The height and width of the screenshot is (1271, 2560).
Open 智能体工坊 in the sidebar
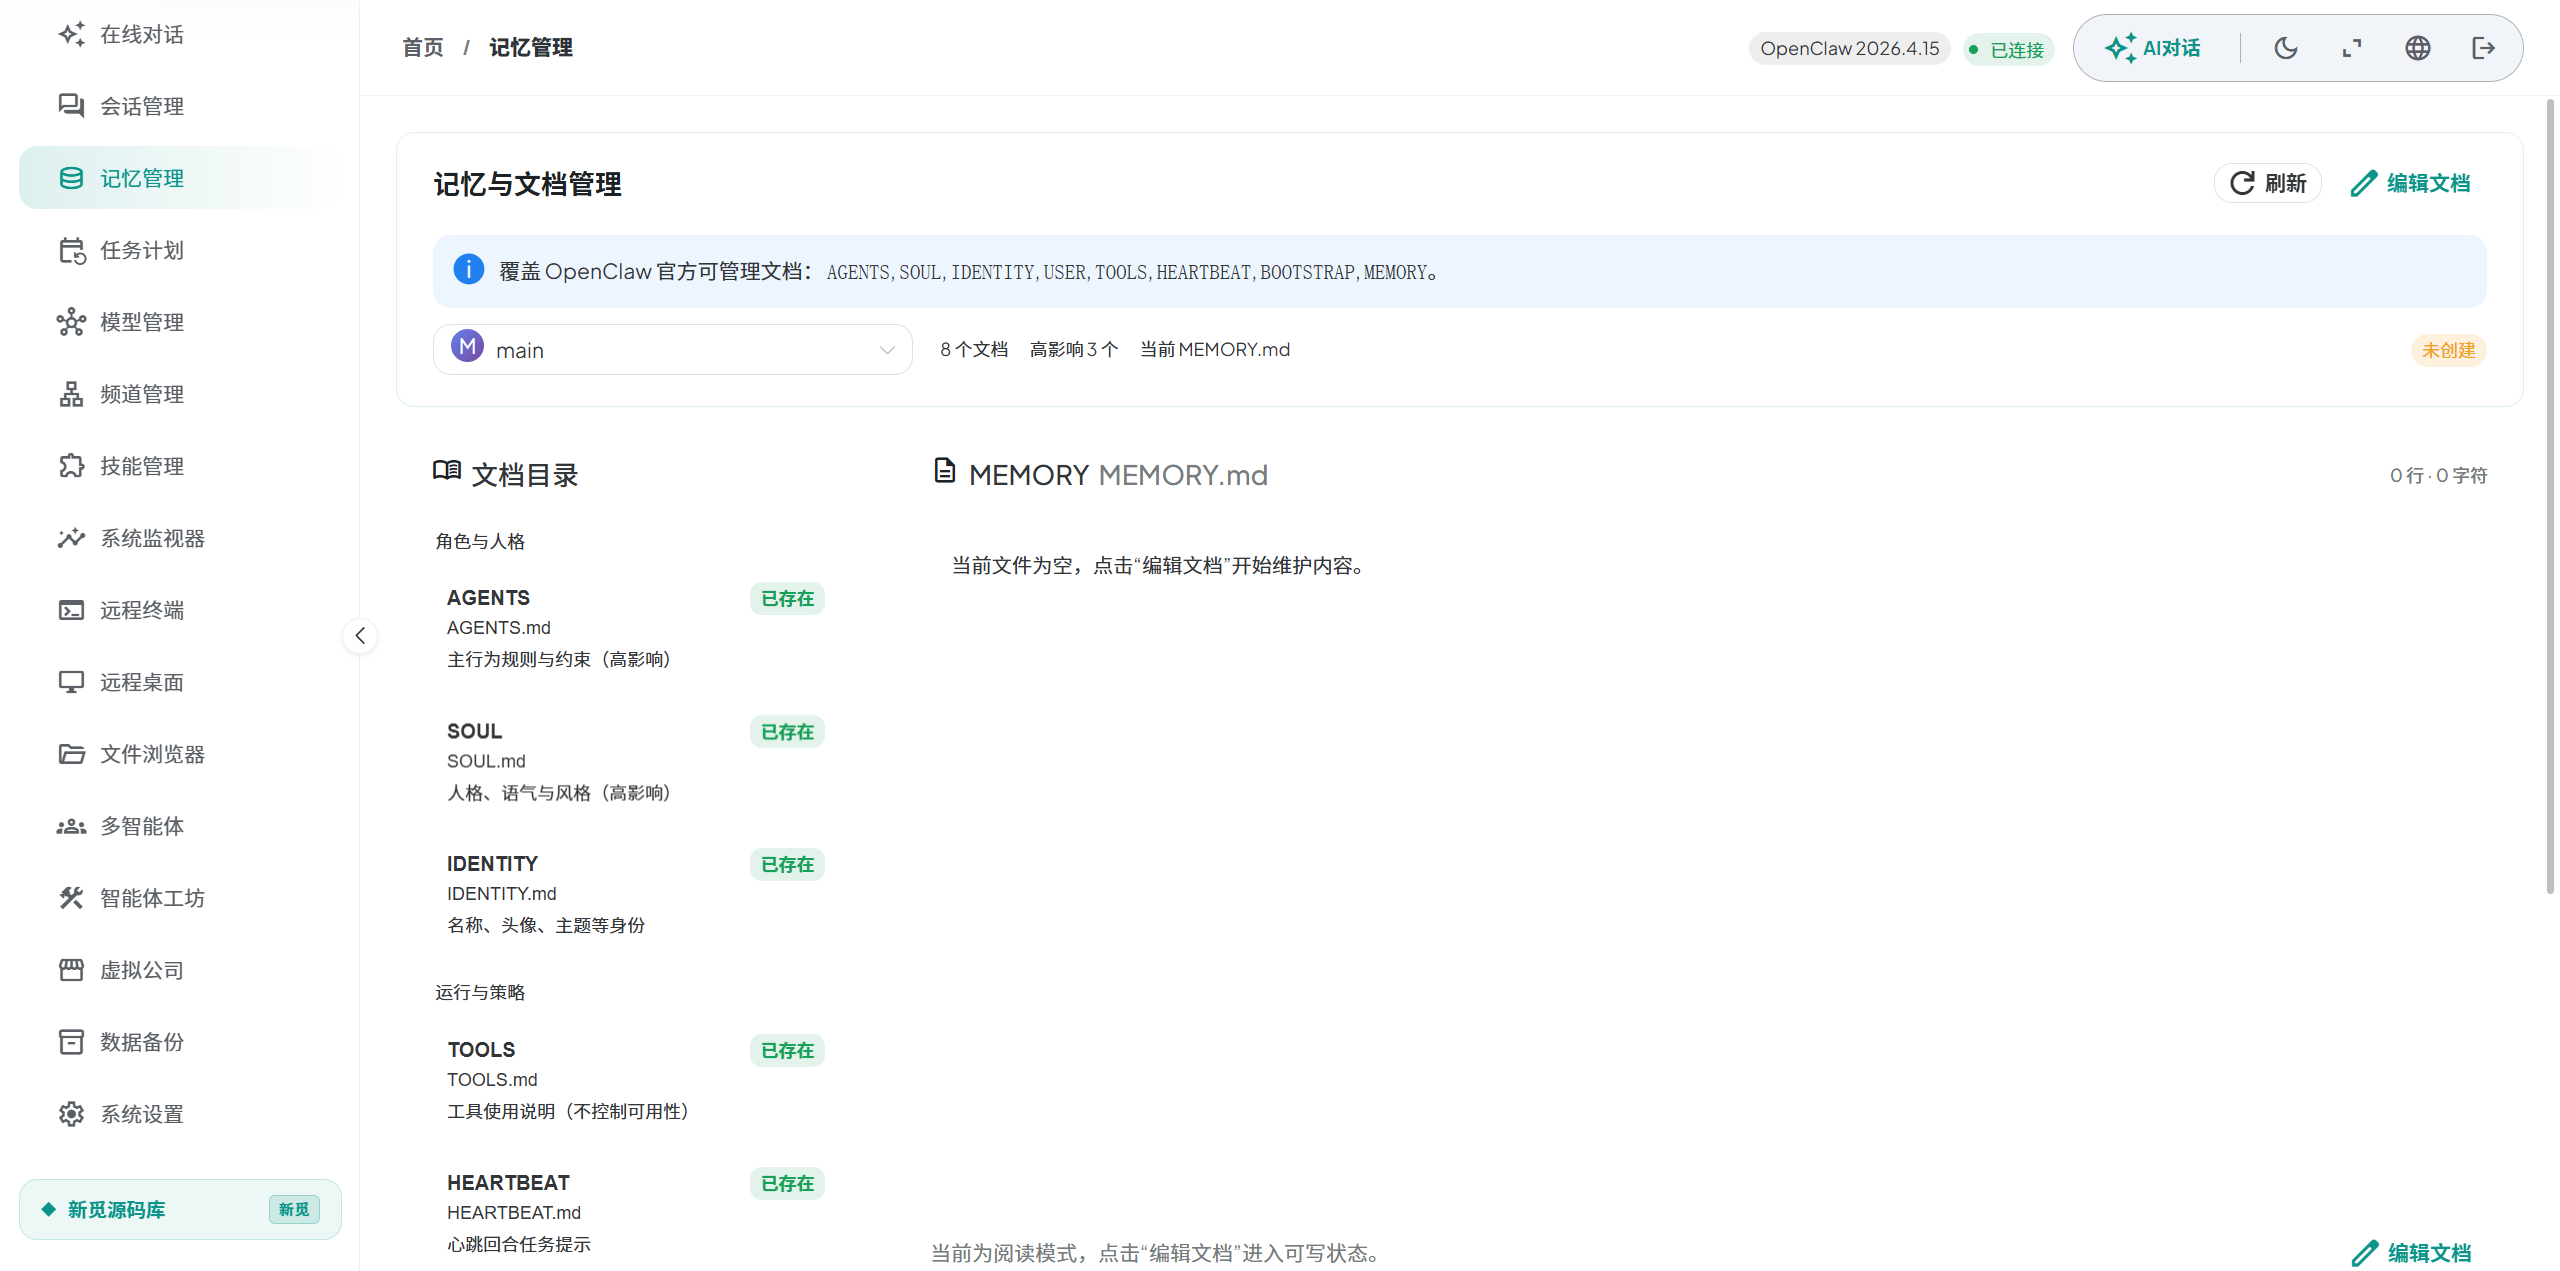tap(151, 898)
